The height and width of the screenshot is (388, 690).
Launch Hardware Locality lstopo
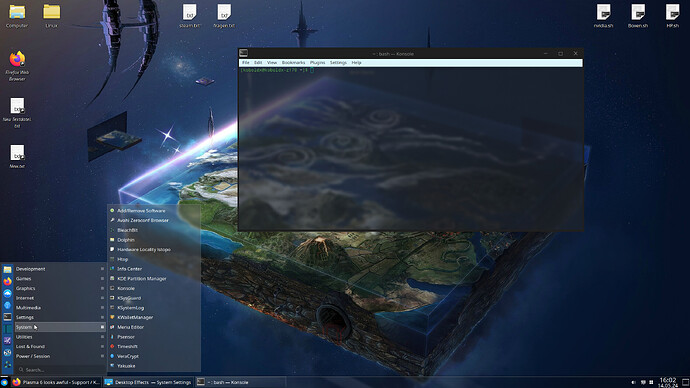point(154,249)
